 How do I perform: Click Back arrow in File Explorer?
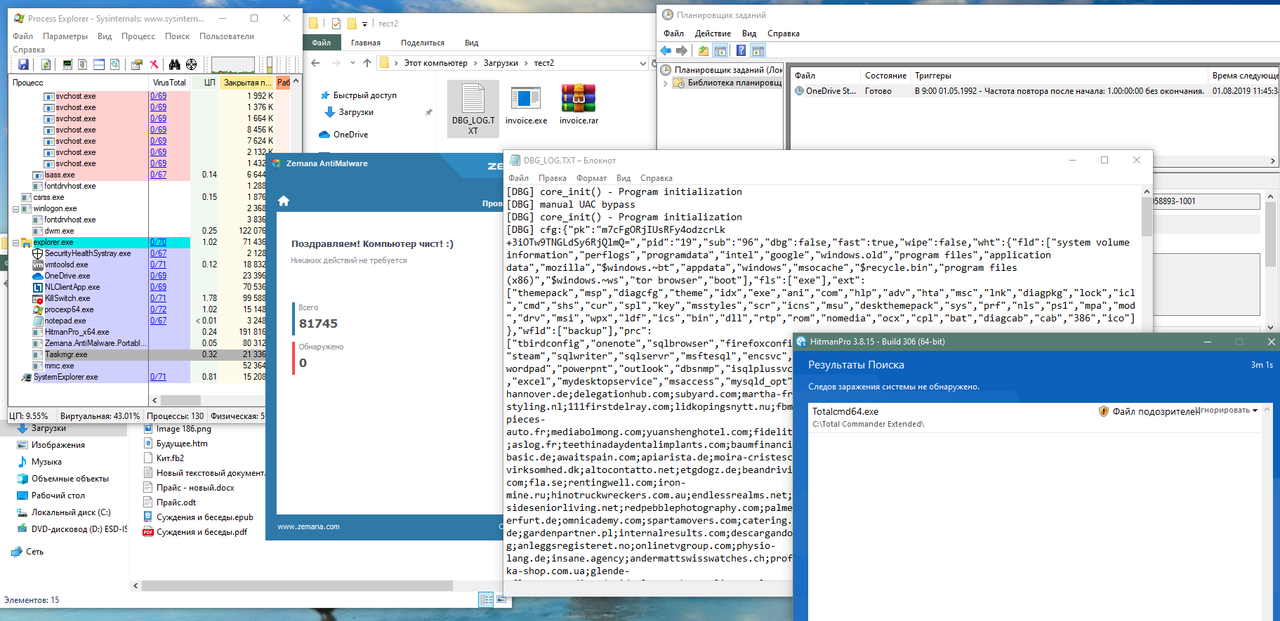click(315, 63)
